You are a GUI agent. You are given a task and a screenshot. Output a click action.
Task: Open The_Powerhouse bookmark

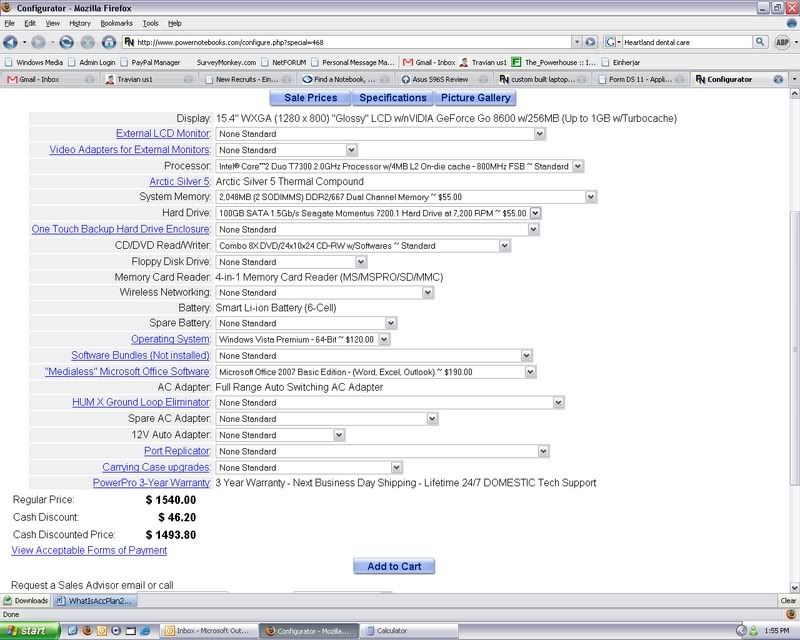coord(554,62)
